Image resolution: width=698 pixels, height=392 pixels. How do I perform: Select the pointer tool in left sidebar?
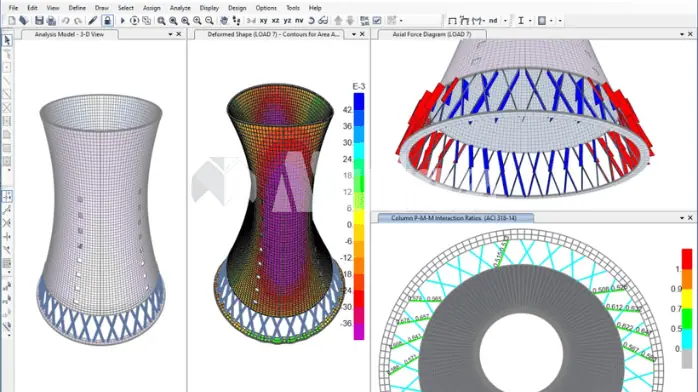(x=7, y=40)
